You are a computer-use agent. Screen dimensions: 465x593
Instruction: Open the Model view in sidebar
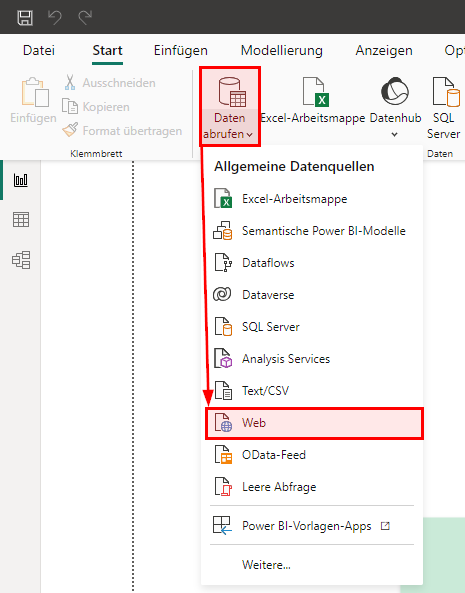(21, 260)
